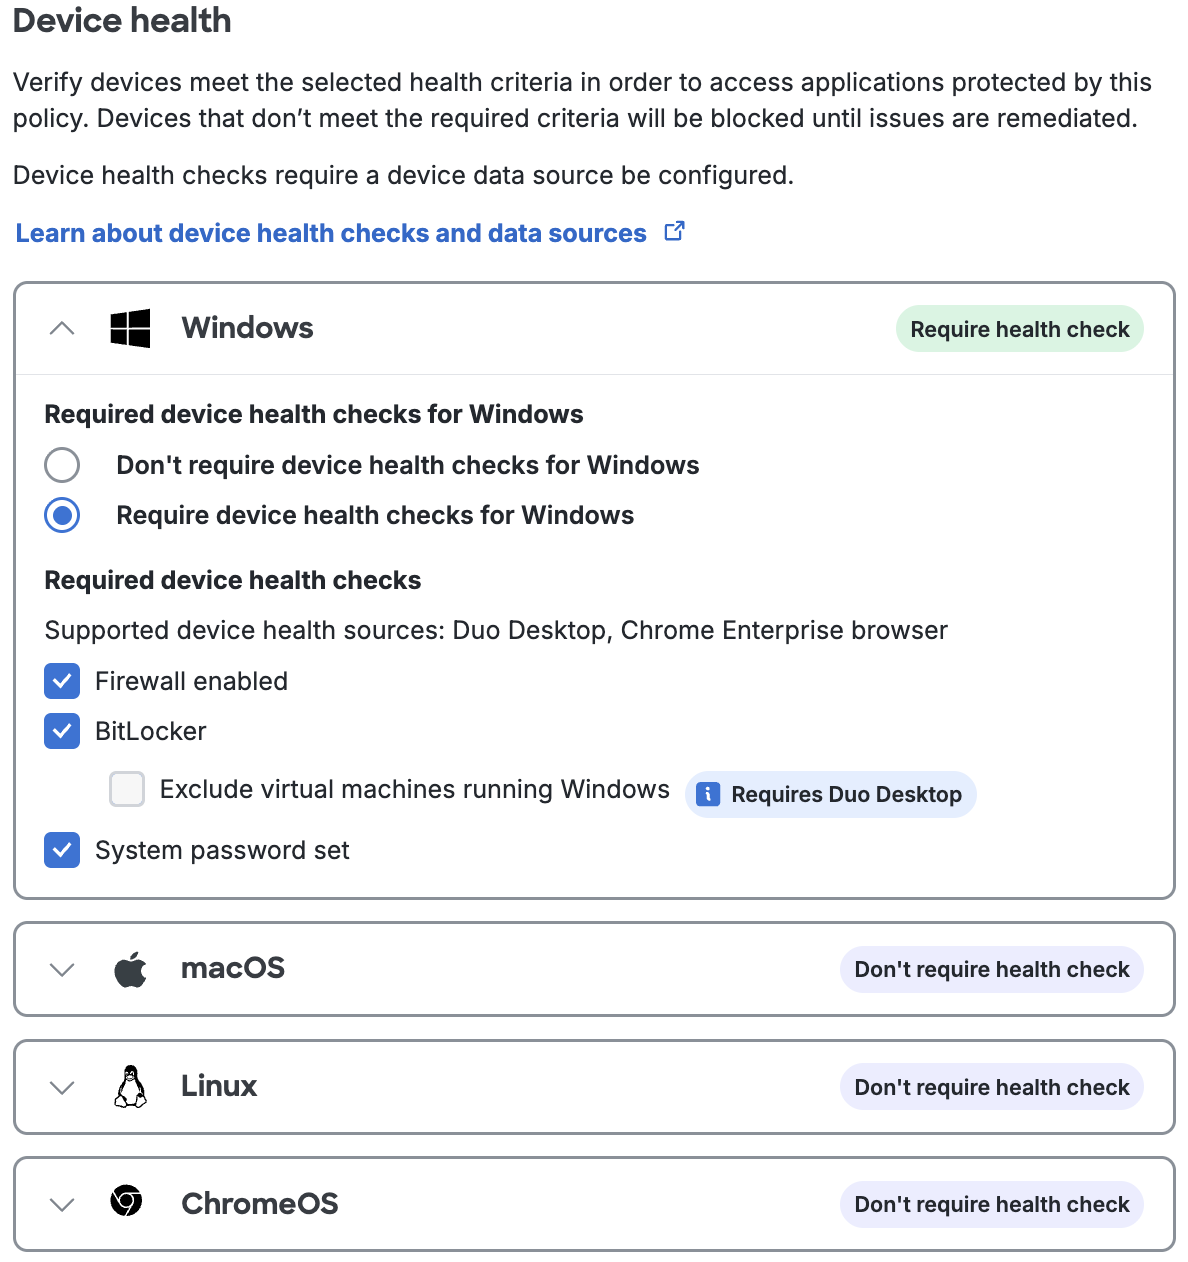Click the external link icon after the learn link
The width and height of the screenshot is (1188, 1262).
(x=674, y=231)
